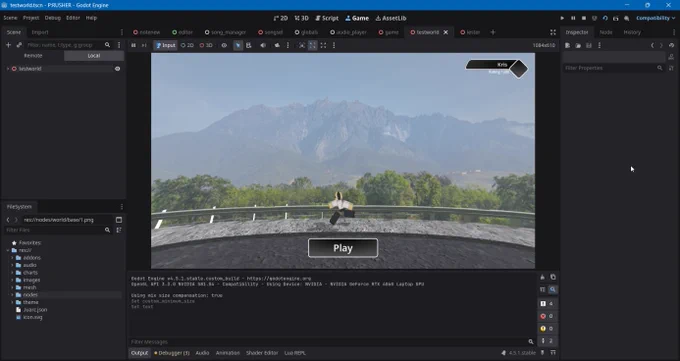Open the AssetLib workspace
Screen dimensions: 680x361
pos(391,18)
